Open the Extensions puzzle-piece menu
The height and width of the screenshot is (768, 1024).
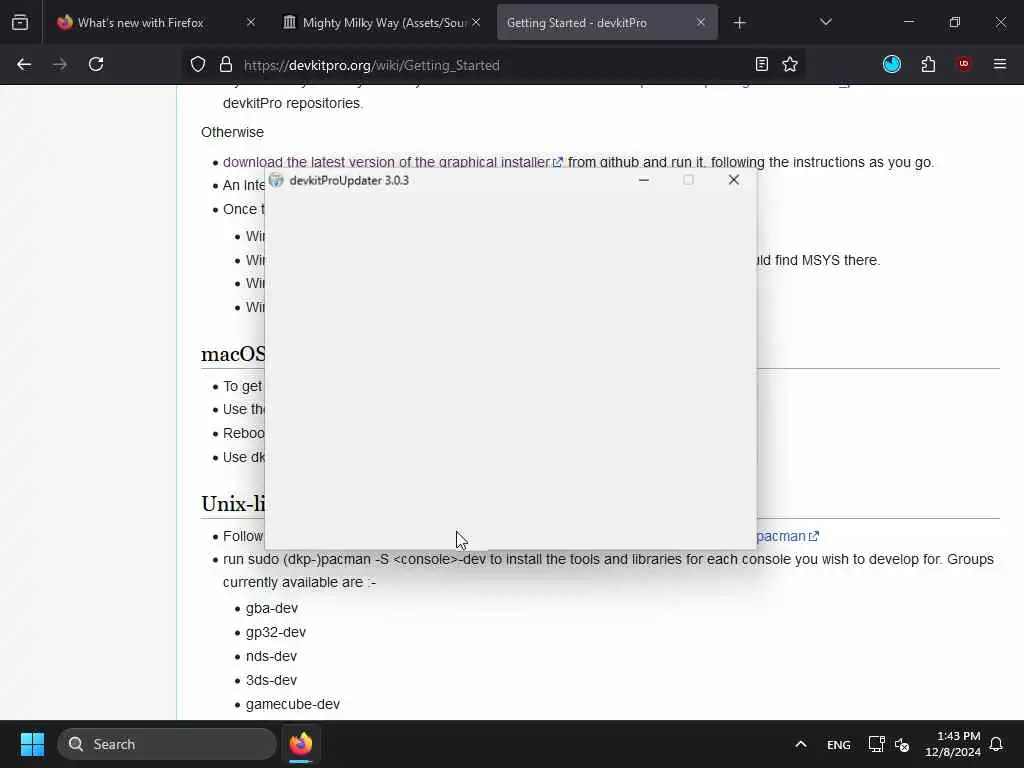point(928,64)
